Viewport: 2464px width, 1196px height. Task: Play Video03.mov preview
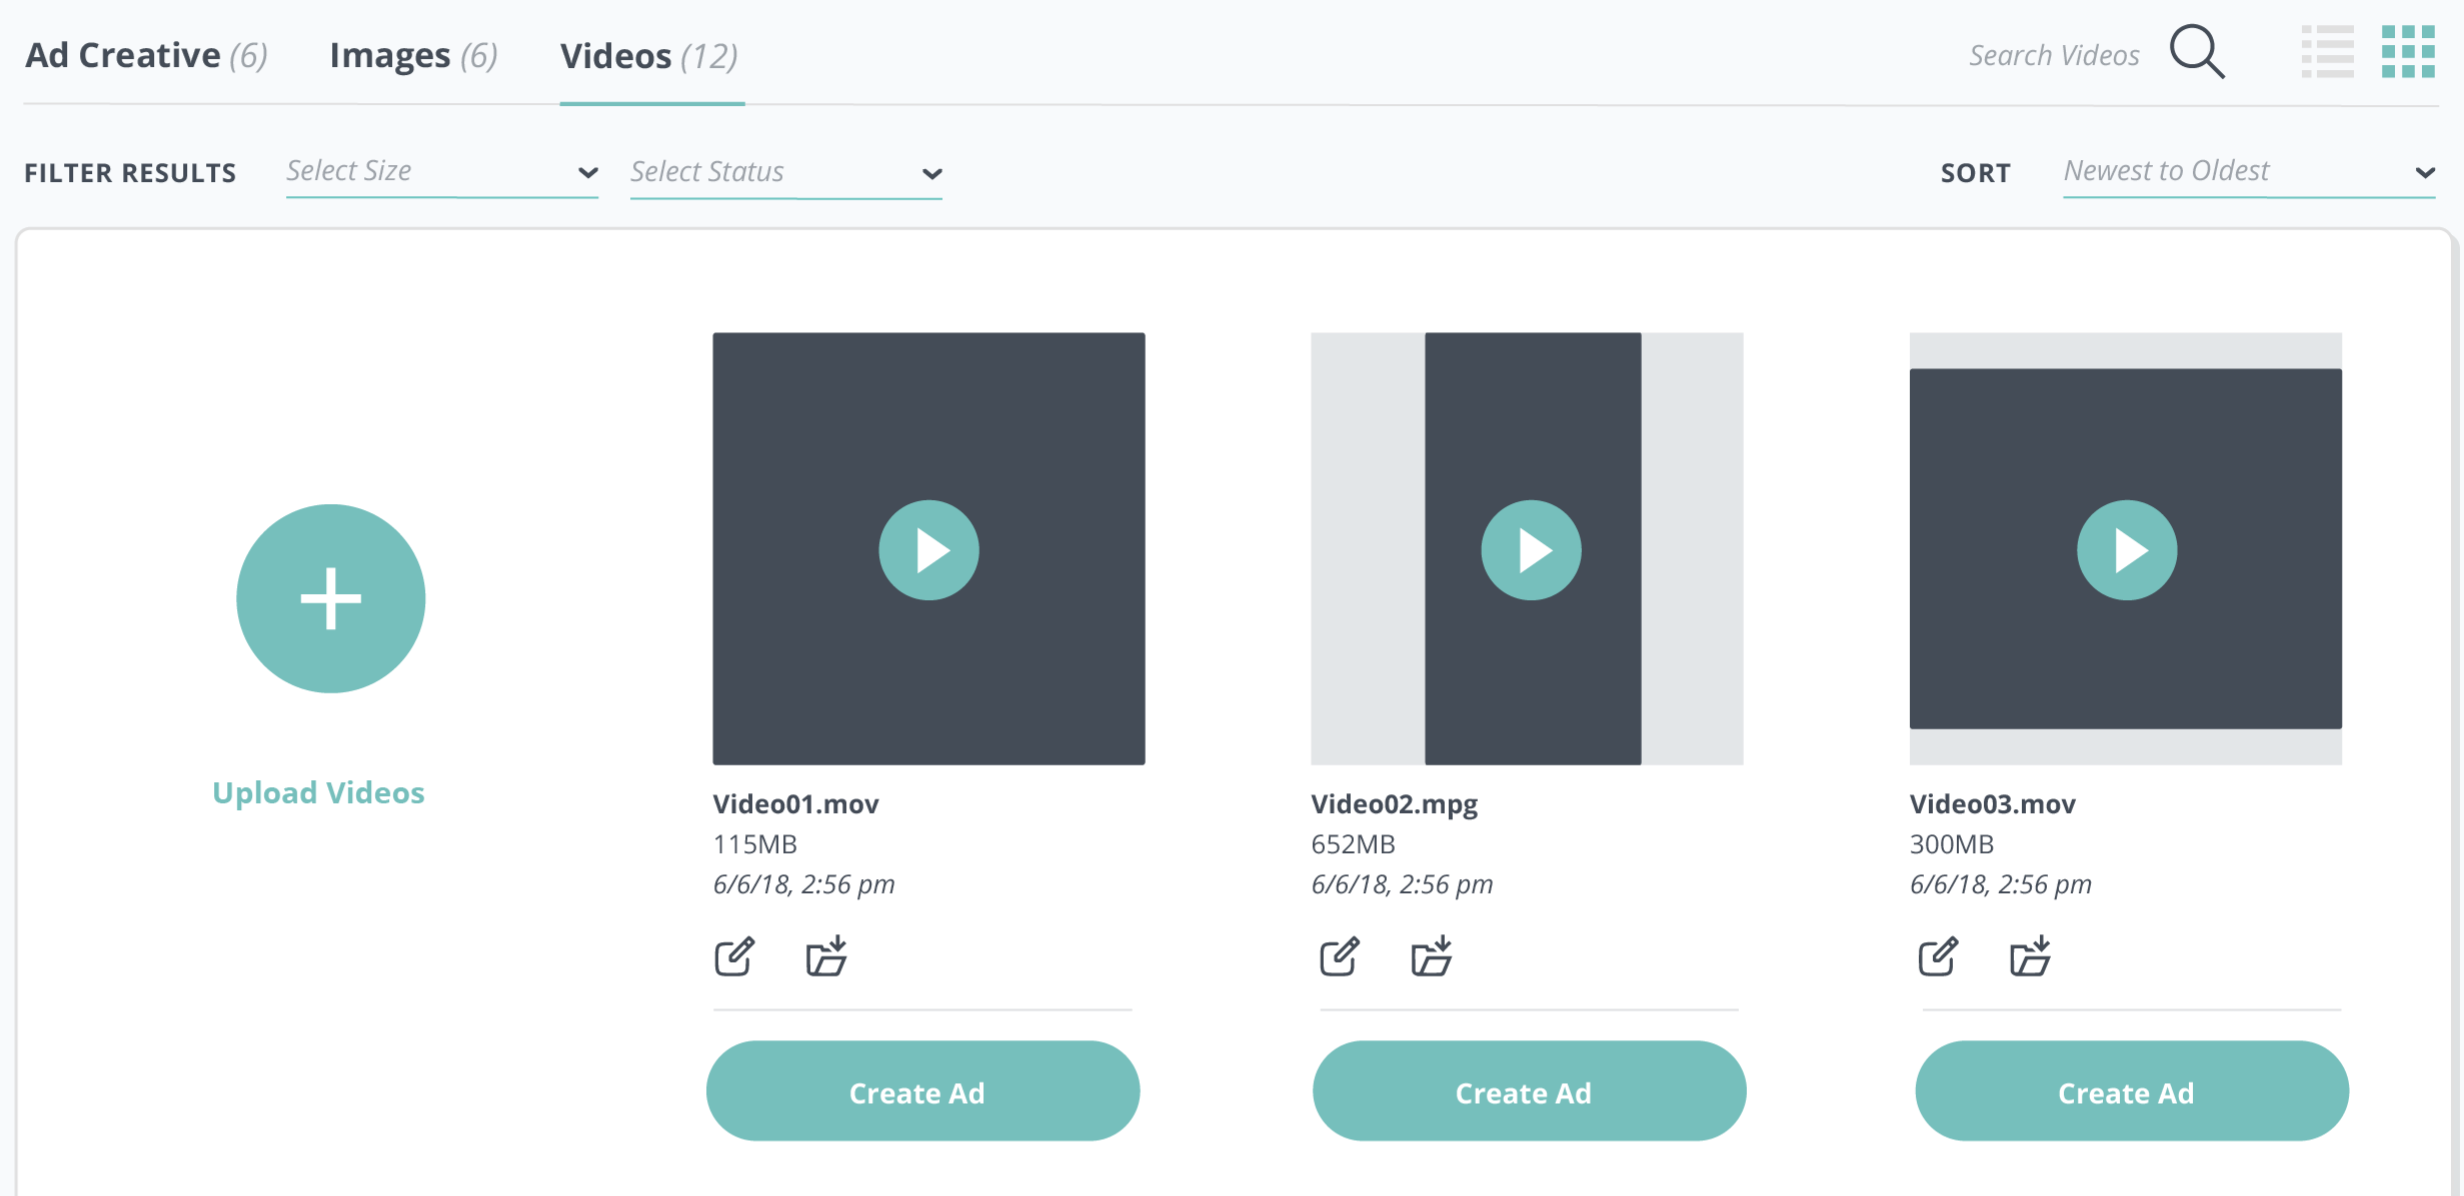[x=2126, y=550]
